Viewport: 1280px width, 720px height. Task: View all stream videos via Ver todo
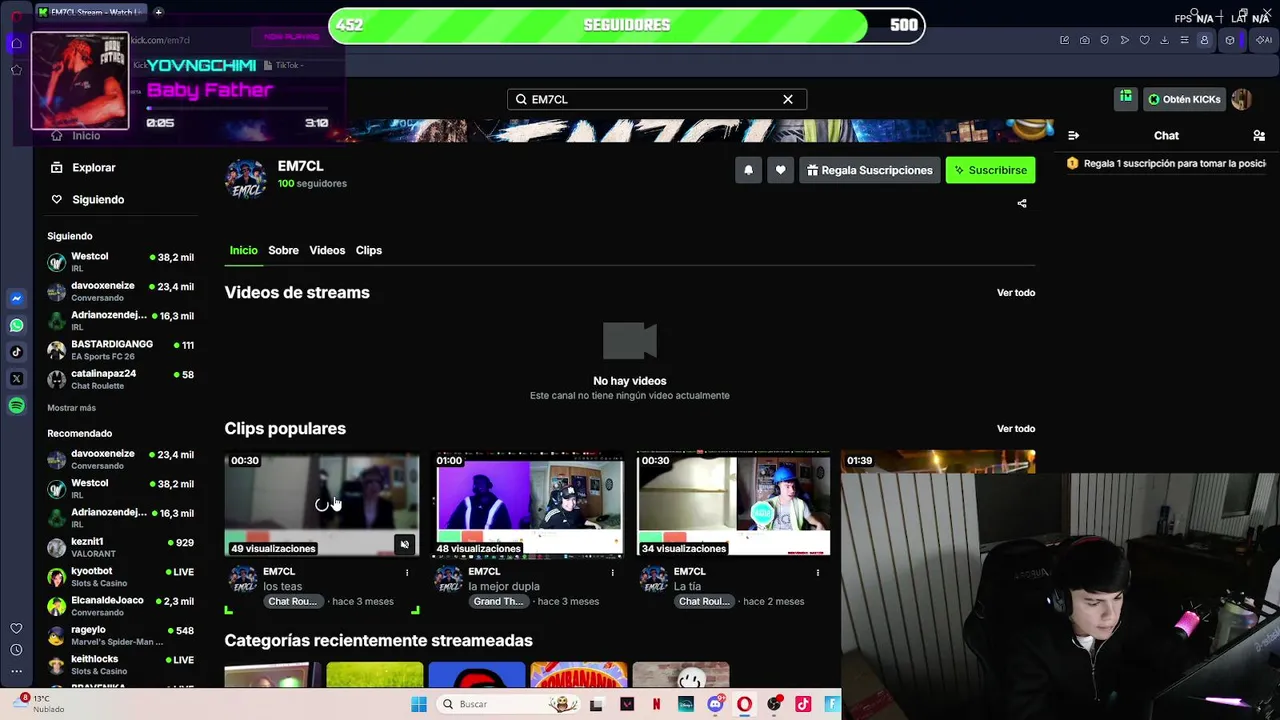pos(1016,293)
